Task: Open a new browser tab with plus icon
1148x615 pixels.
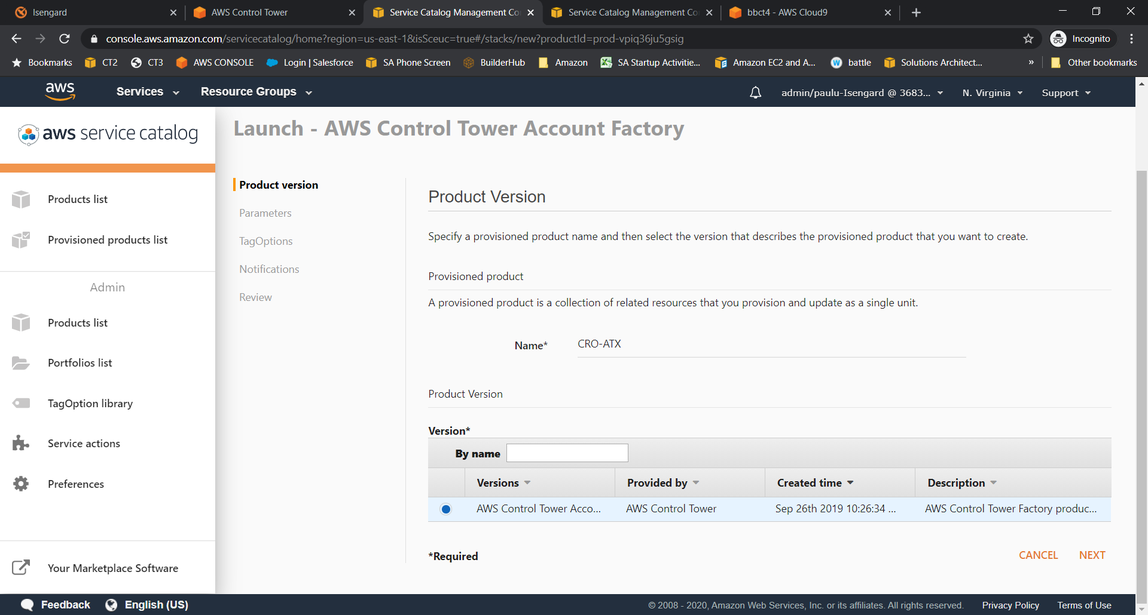Action: [916, 12]
